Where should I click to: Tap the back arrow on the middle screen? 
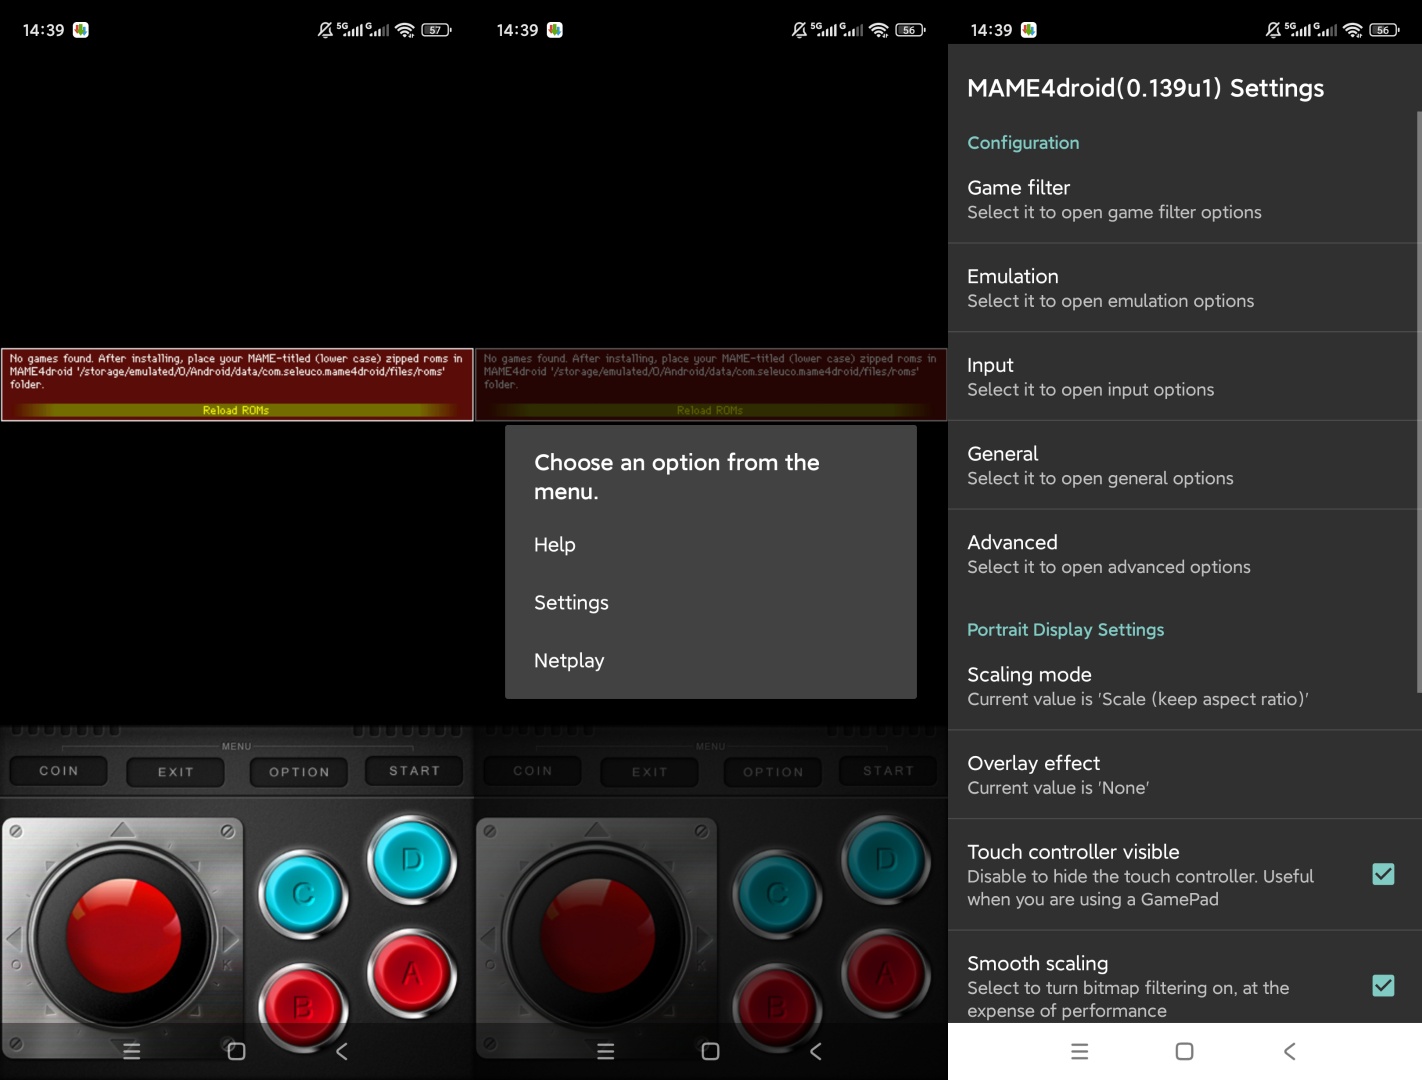point(816,1051)
